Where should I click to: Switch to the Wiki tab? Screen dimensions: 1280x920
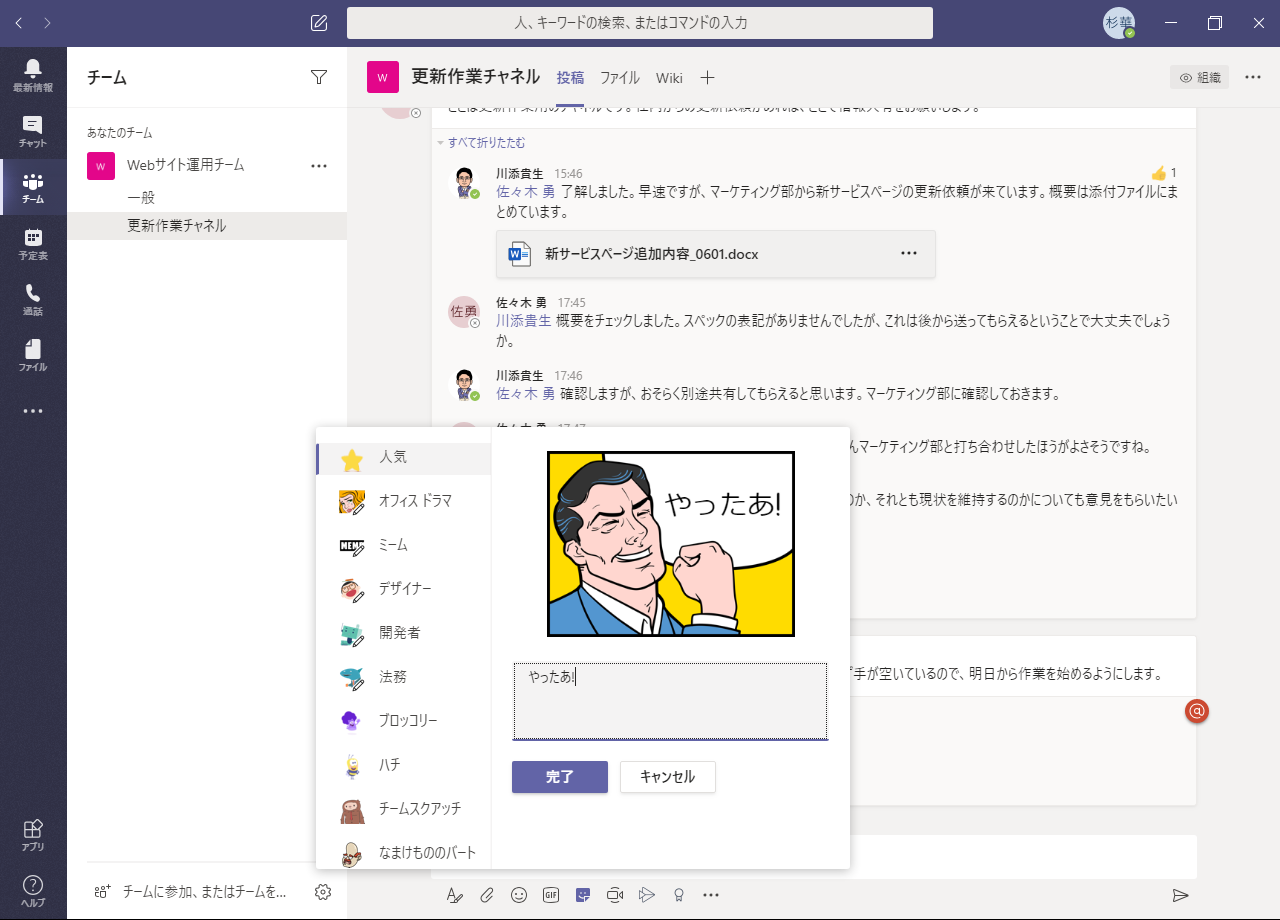click(x=669, y=78)
